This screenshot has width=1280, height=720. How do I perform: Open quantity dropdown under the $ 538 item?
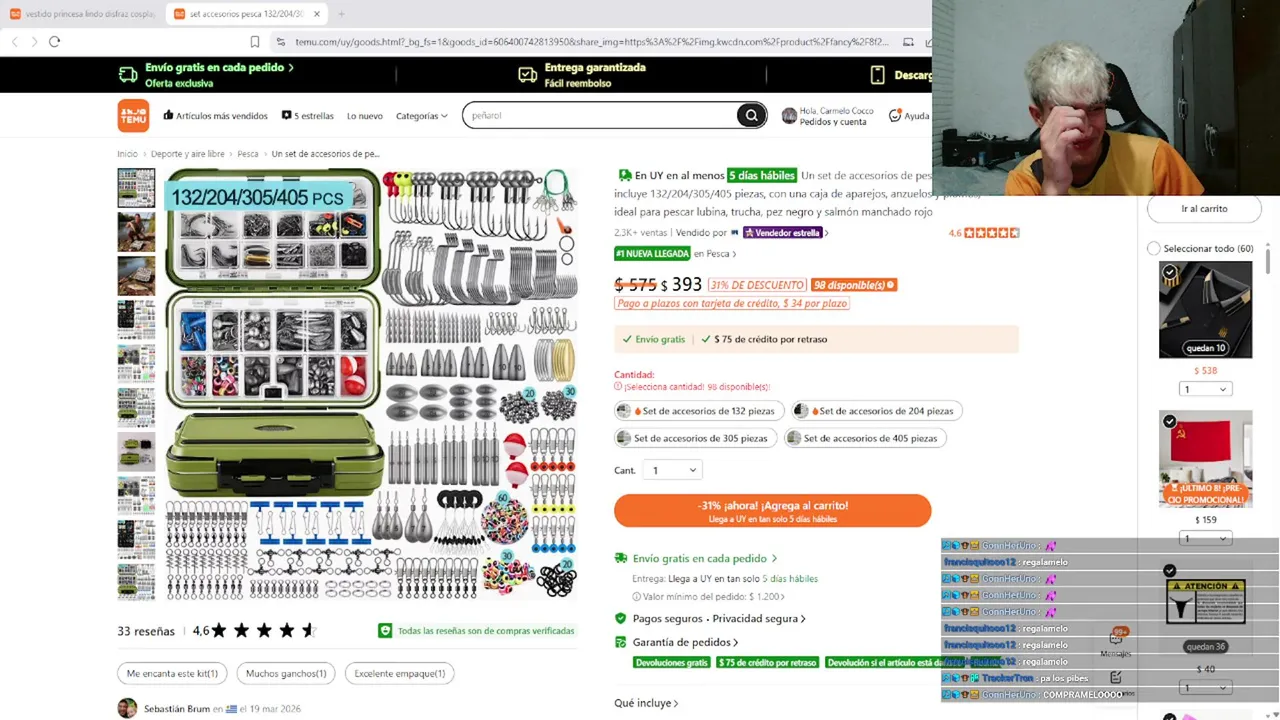click(x=1205, y=389)
